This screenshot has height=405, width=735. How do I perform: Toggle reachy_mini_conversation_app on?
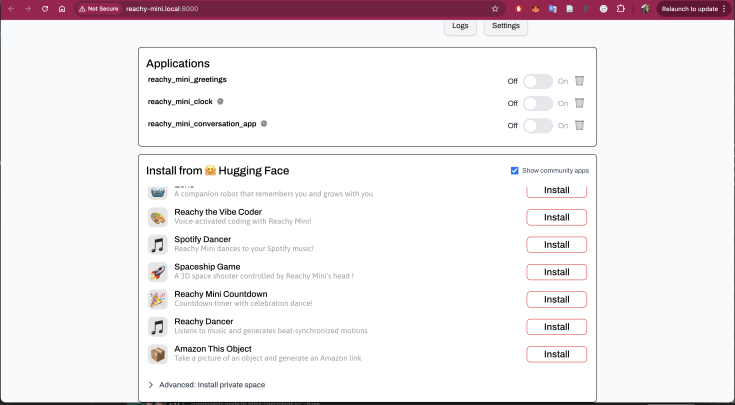[x=537, y=125]
